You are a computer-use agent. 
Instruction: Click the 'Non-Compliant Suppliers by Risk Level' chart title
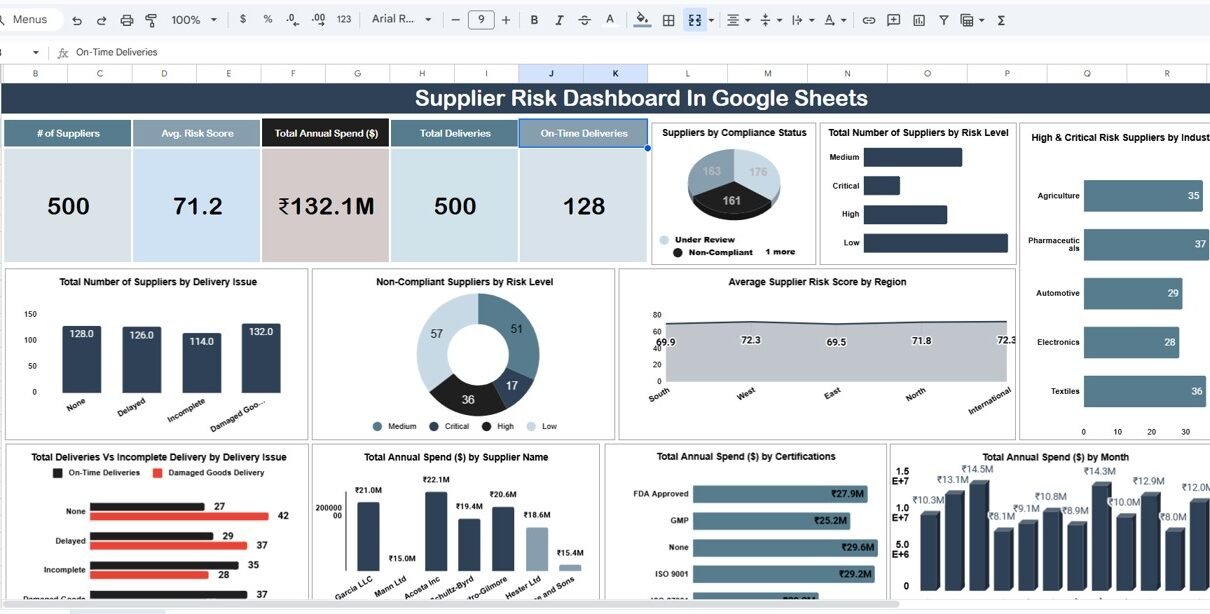[464, 282]
